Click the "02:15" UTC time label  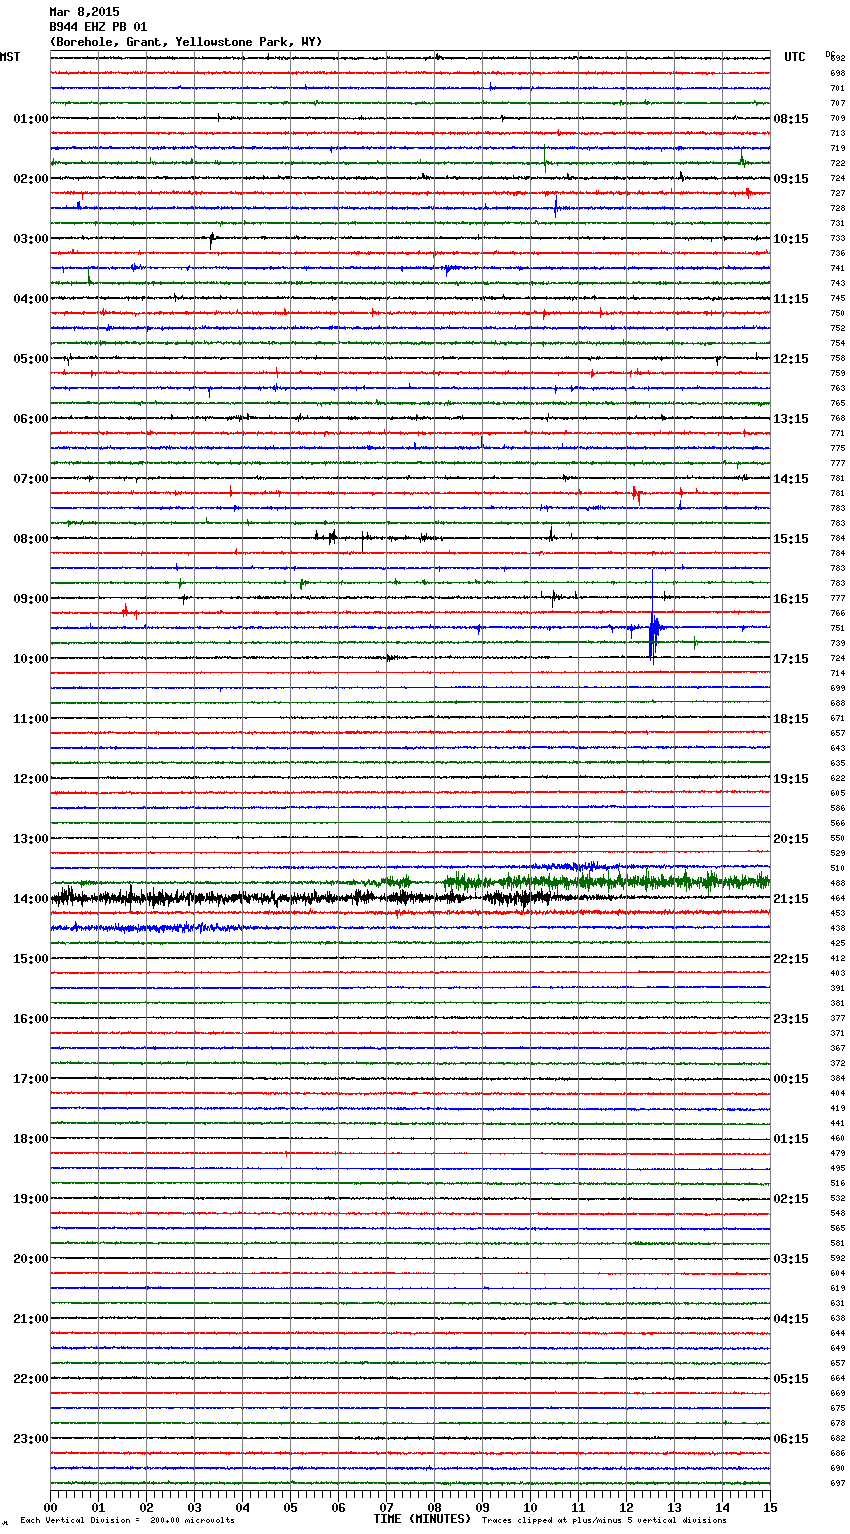791,1199
